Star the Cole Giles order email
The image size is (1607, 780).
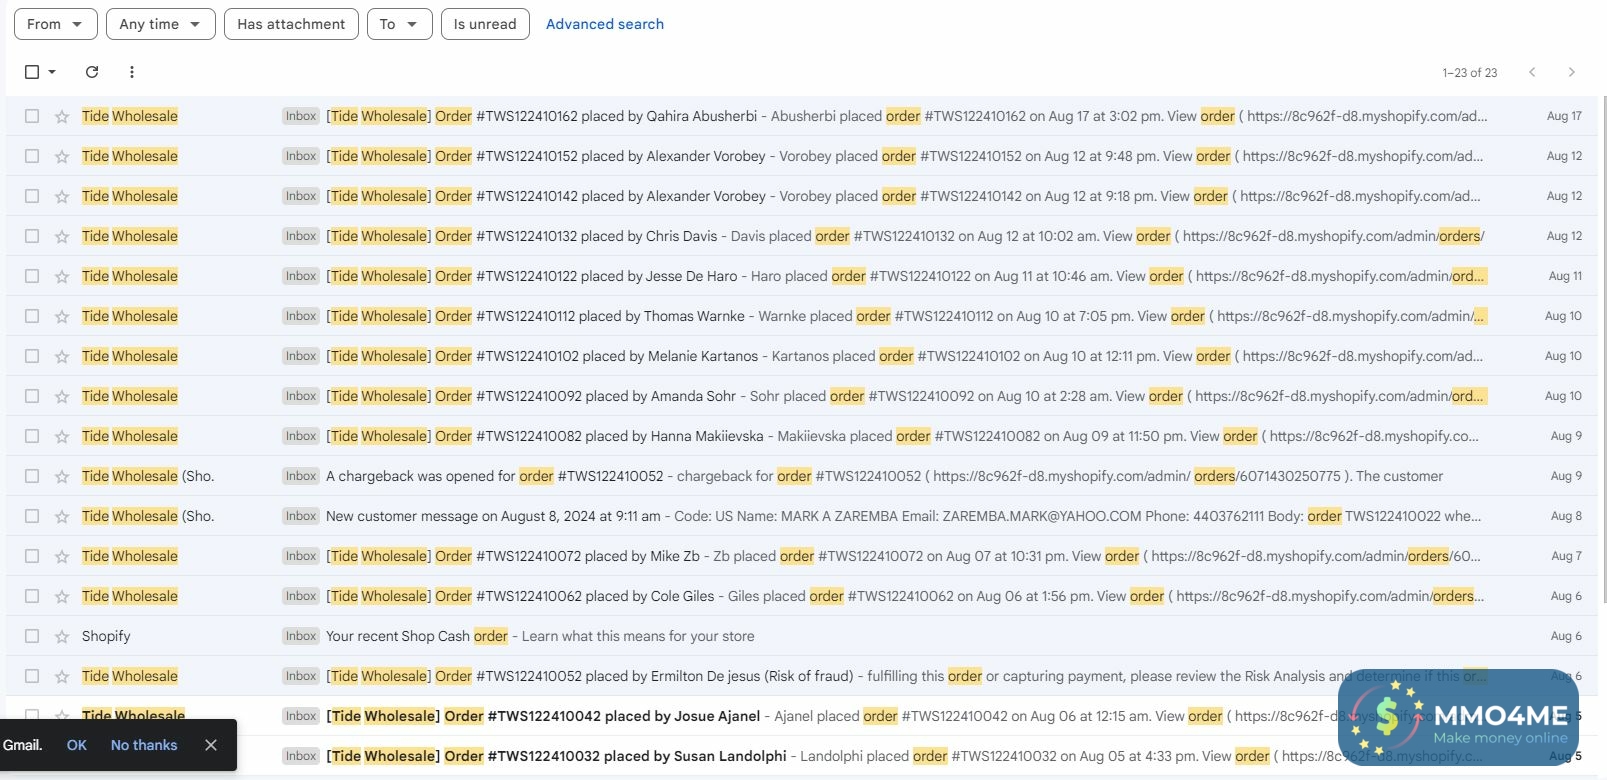[62, 596]
